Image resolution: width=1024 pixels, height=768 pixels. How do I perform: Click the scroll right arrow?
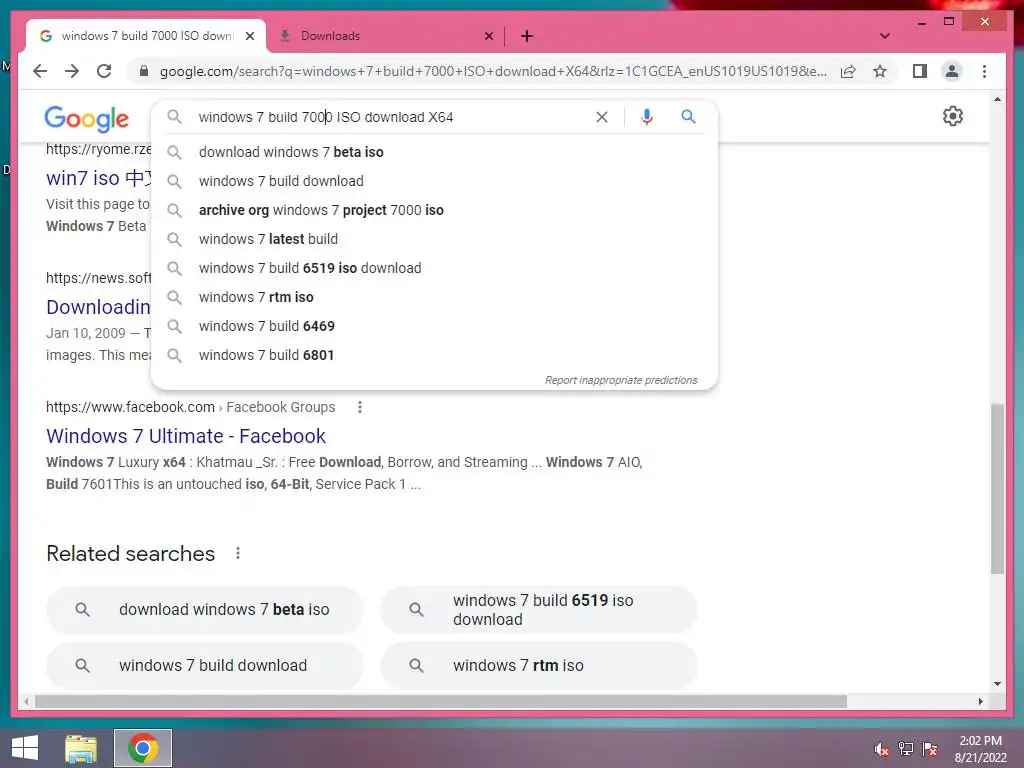coord(980,701)
